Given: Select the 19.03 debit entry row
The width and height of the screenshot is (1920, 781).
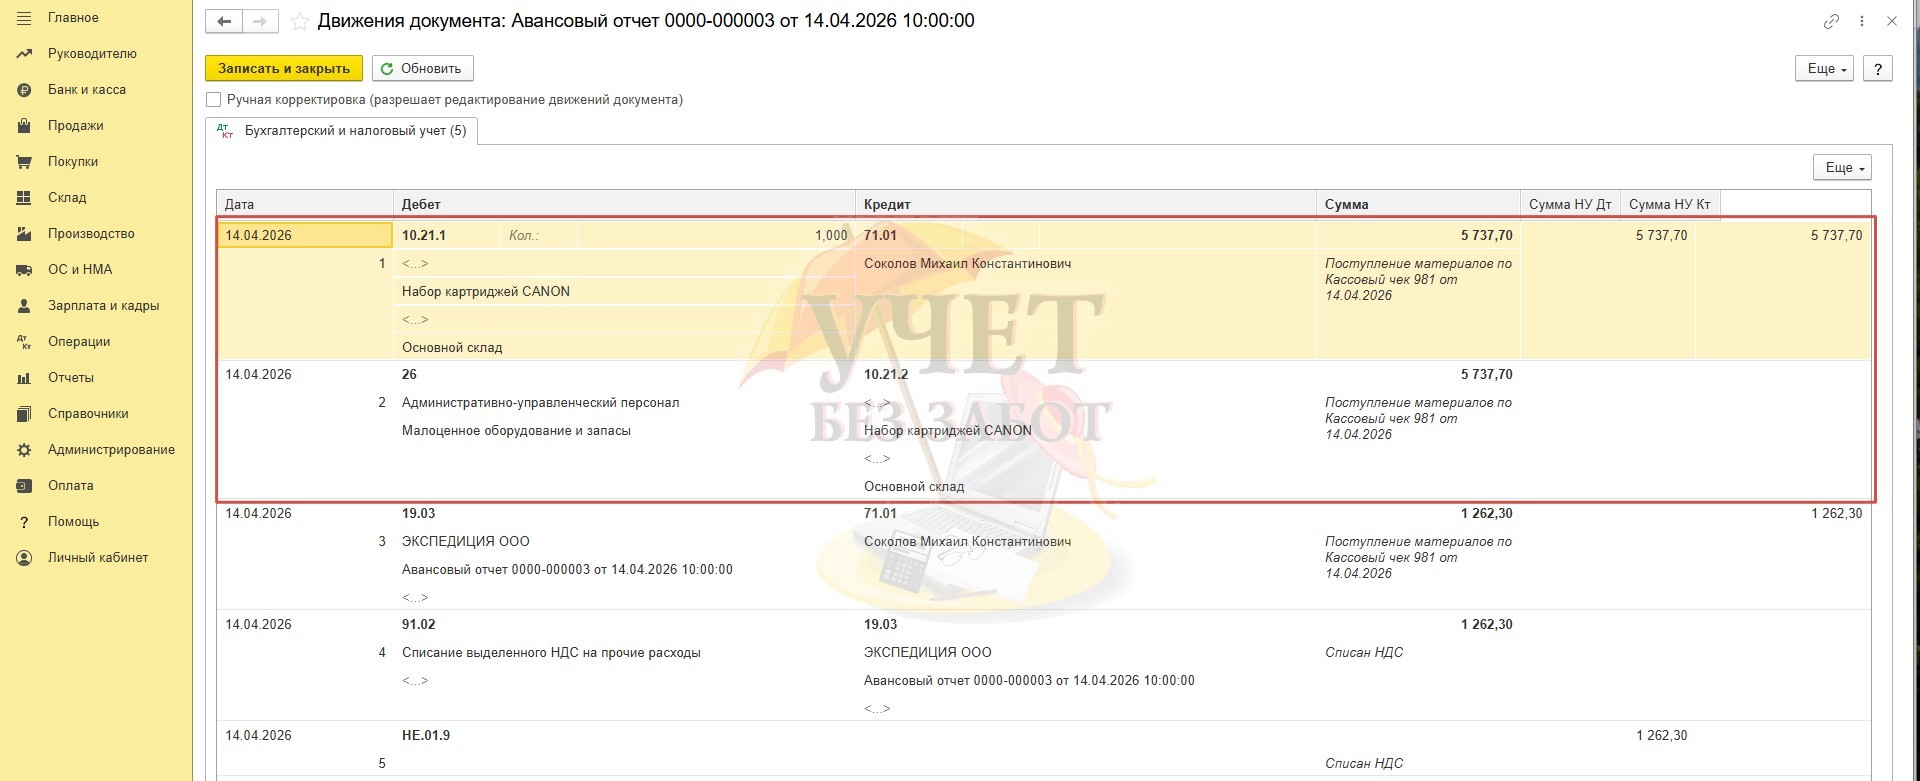Looking at the screenshot, I should click(x=418, y=514).
